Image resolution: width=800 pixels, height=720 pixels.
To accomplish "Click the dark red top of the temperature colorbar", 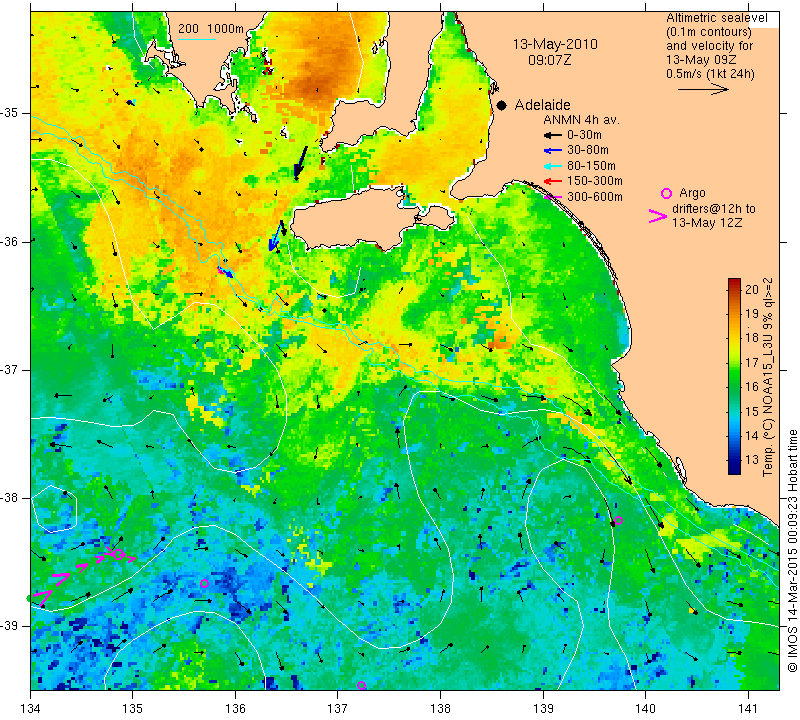I will 734,284.
